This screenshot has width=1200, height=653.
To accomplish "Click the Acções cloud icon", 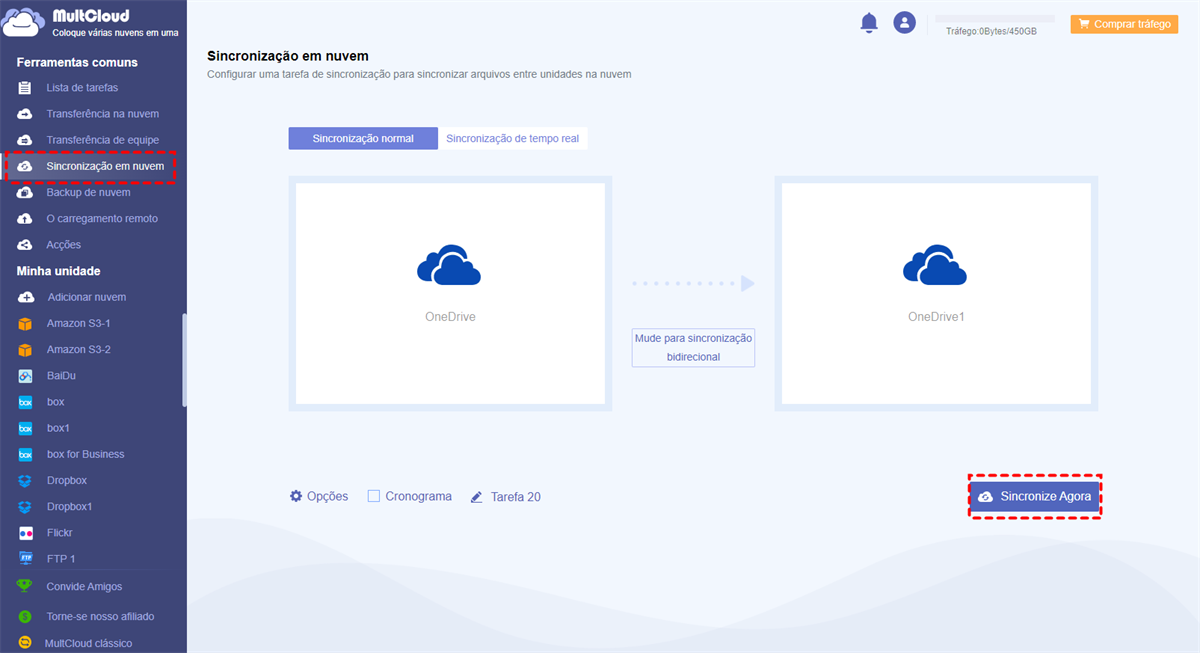I will [25, 244].
